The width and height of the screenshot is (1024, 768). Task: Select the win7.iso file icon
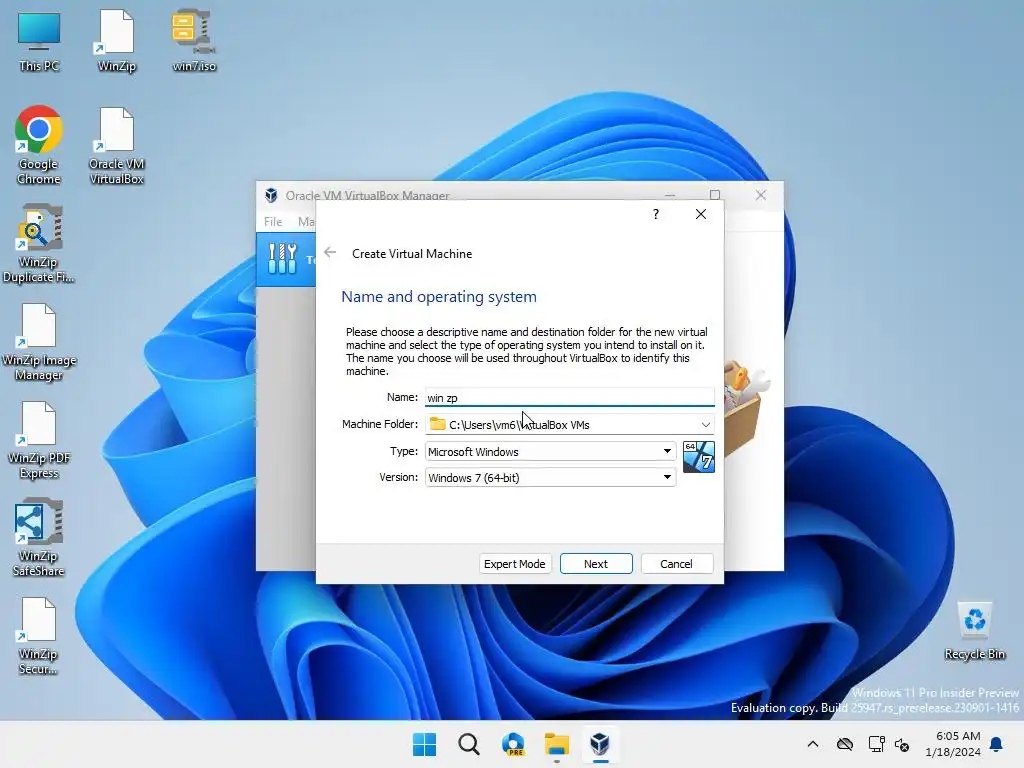click(194, 40)
